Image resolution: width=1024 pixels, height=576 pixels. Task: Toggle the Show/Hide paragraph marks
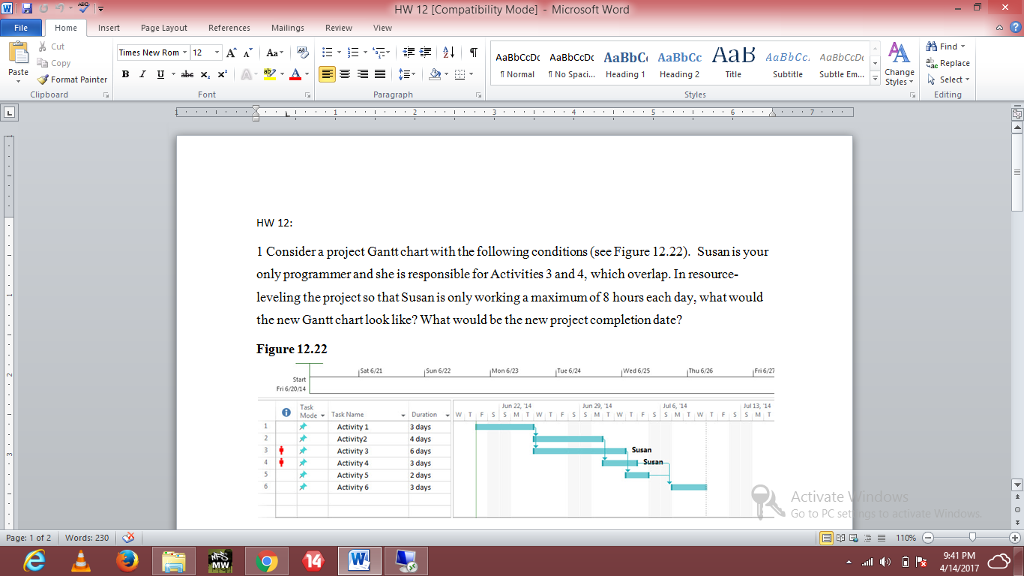click(473, 52)
